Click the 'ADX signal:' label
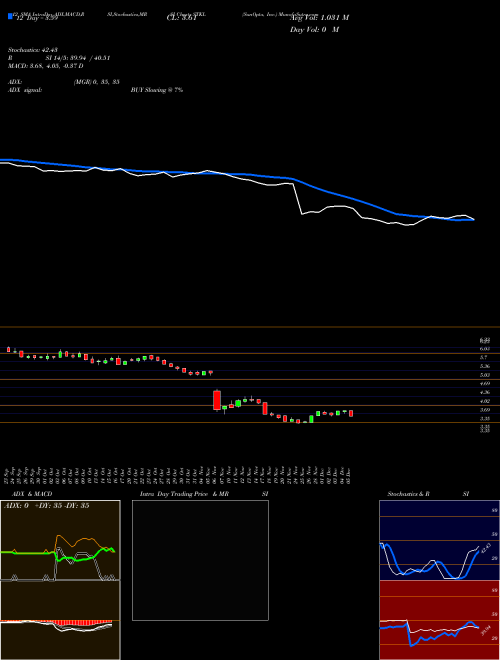 [25, 90]
